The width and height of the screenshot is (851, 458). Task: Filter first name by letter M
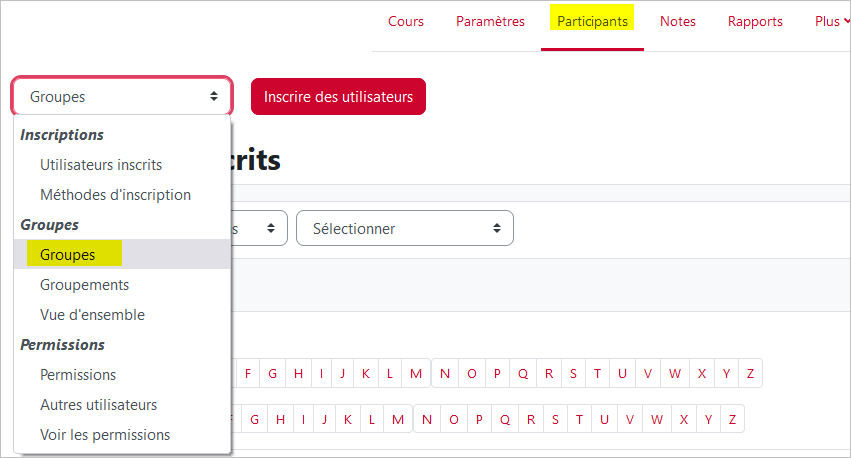[416, 373]
